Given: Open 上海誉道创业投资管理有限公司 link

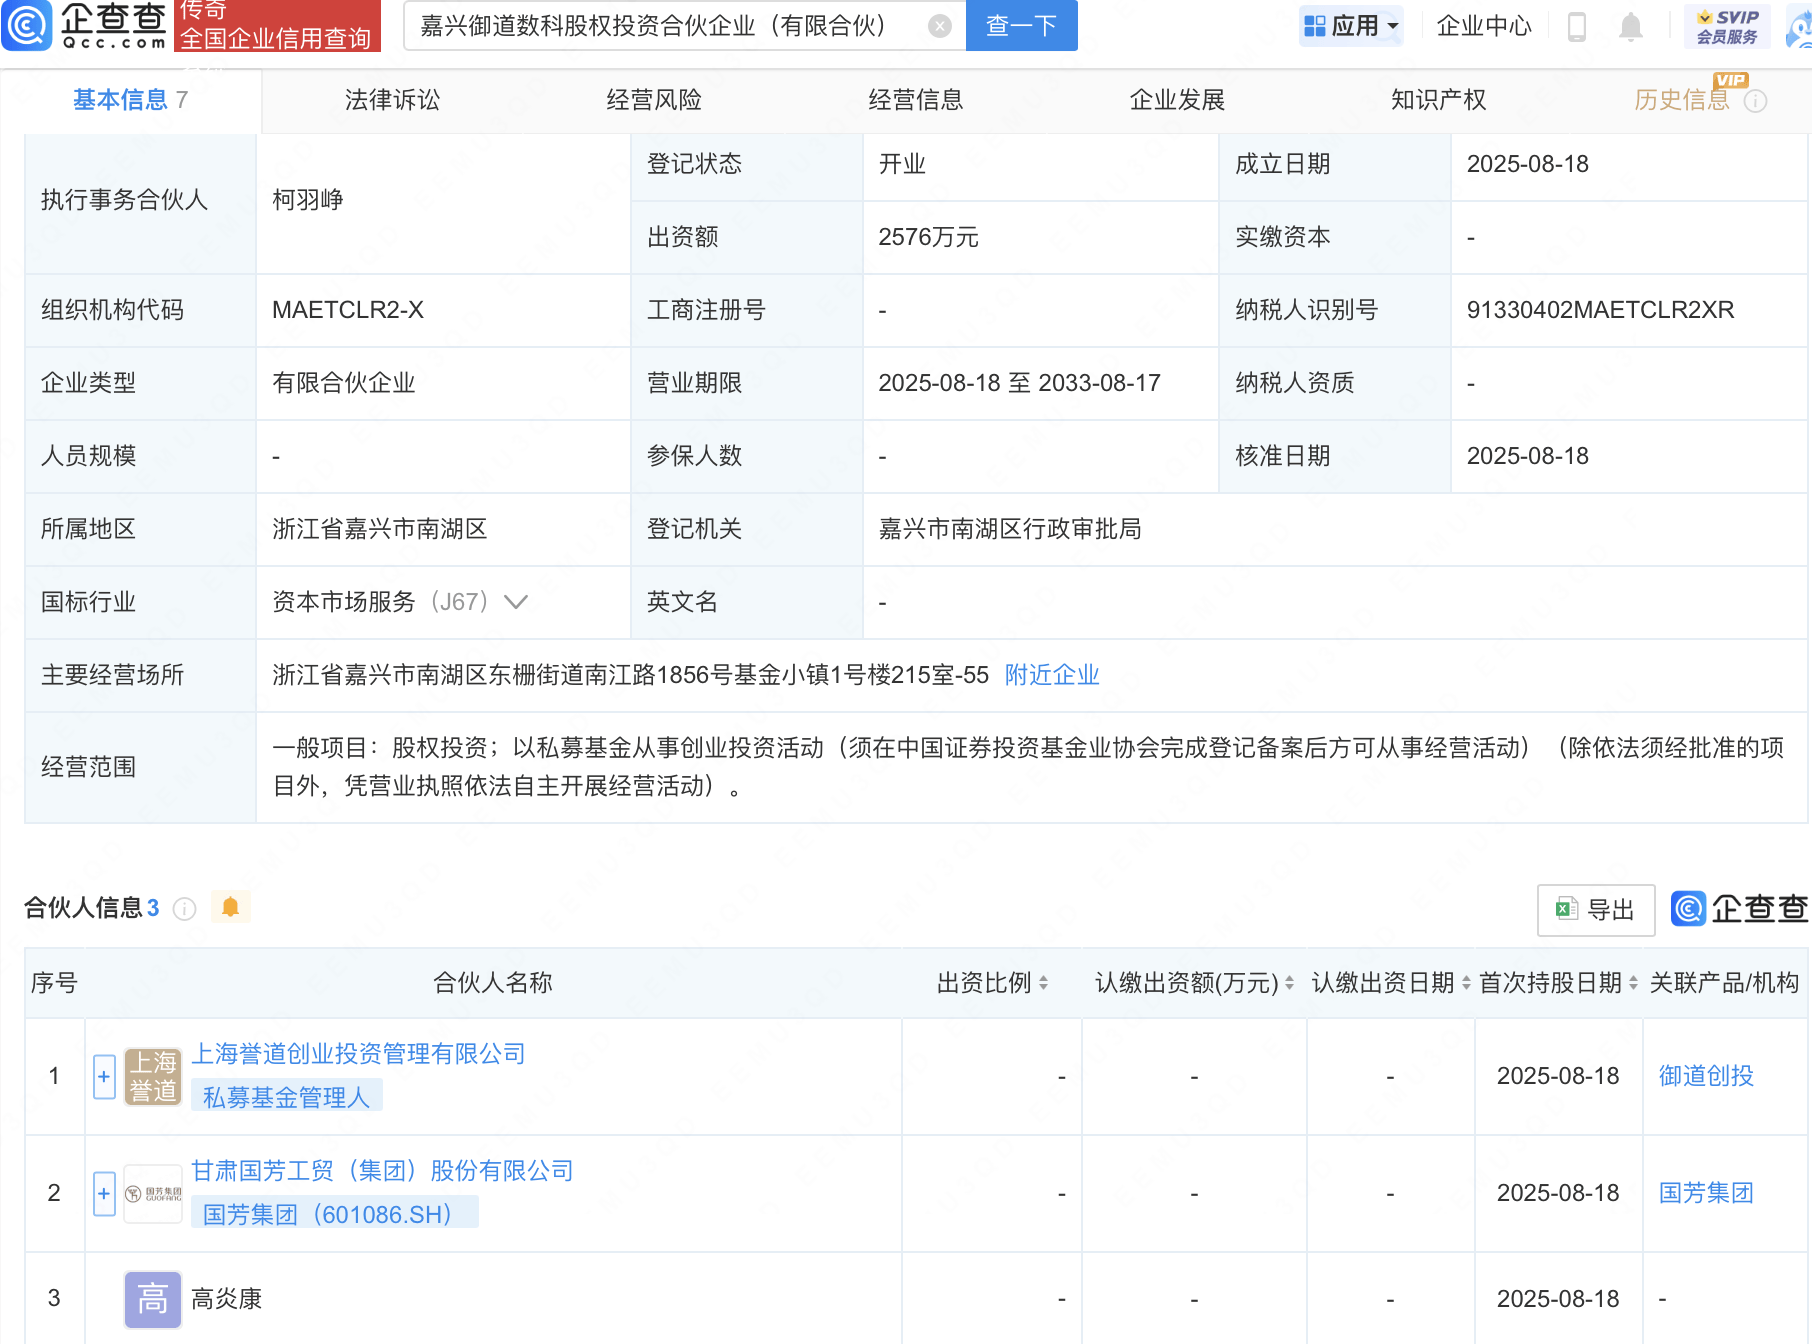Looking at the screenshot, I should [358, 1054].
